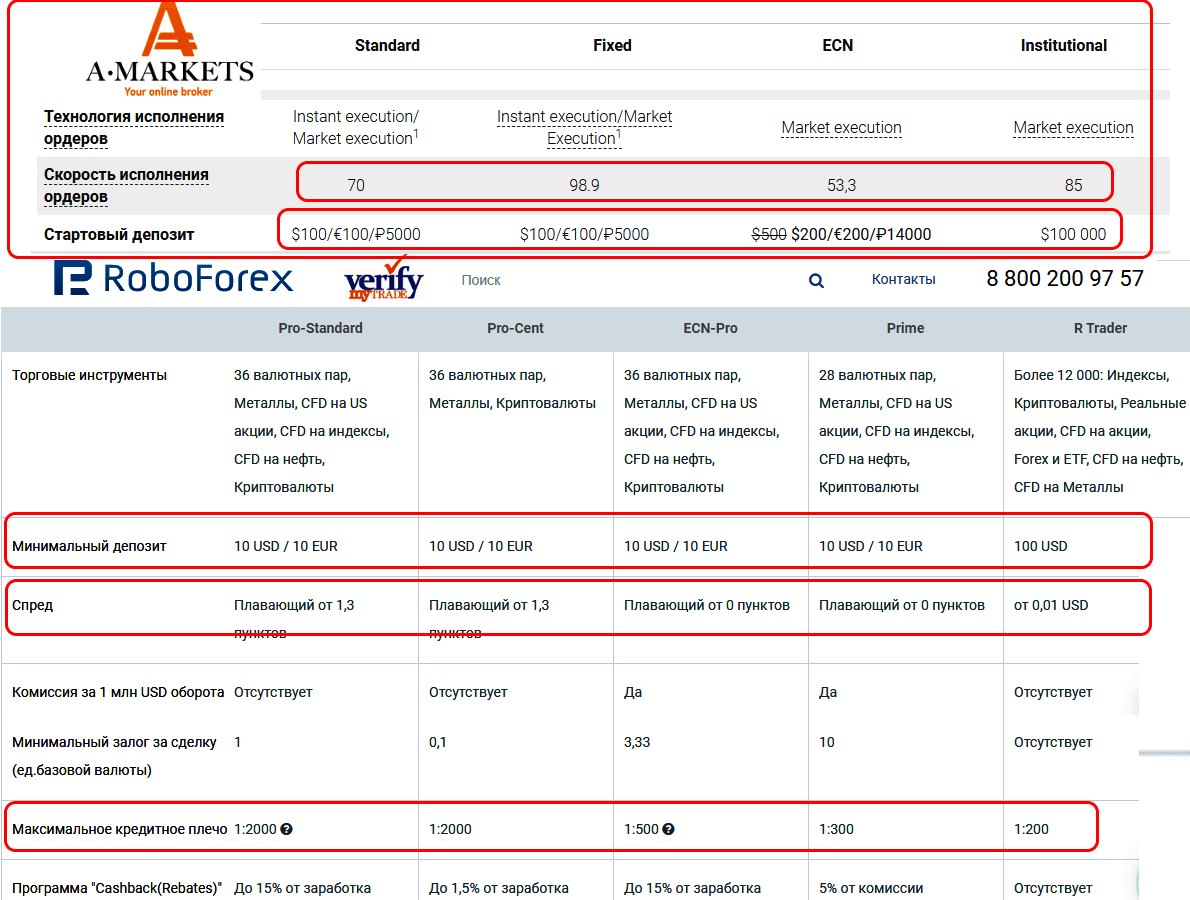The height and width of the screenshot is (900, 1190).
Task: Select the Institutional account column header
Action: (1063, 45)
